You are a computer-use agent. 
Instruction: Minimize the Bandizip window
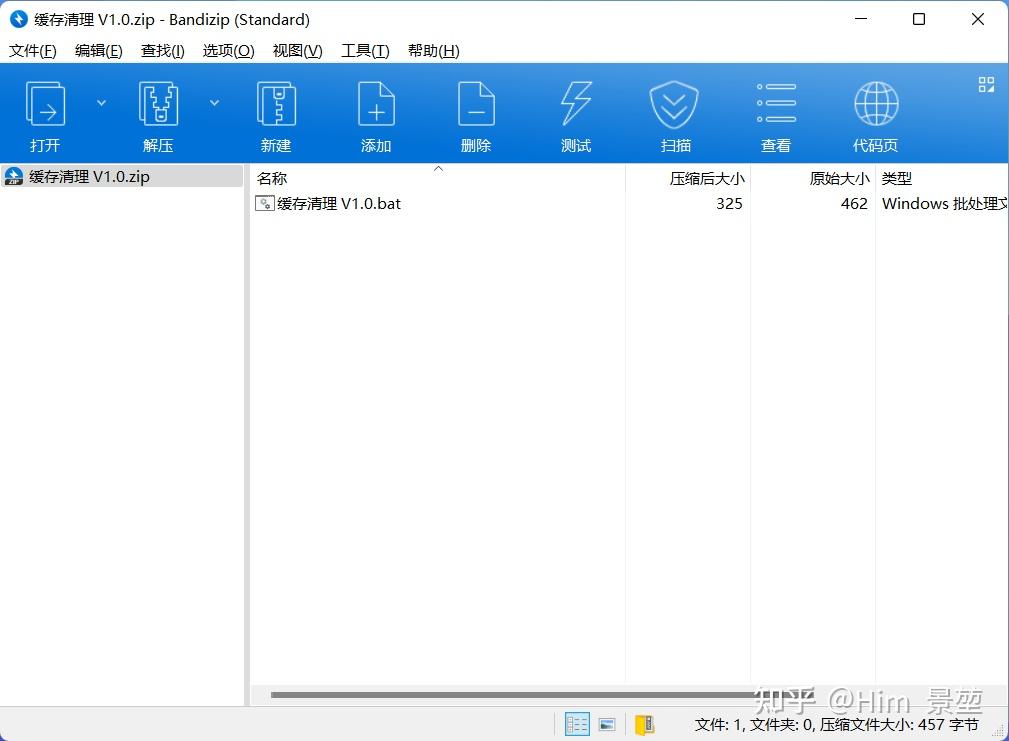[861, 19]
